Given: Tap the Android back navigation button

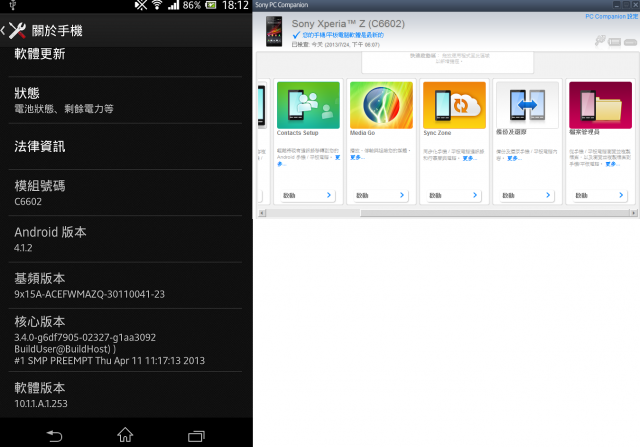Looking at the screenshot, I should [54, 436].
